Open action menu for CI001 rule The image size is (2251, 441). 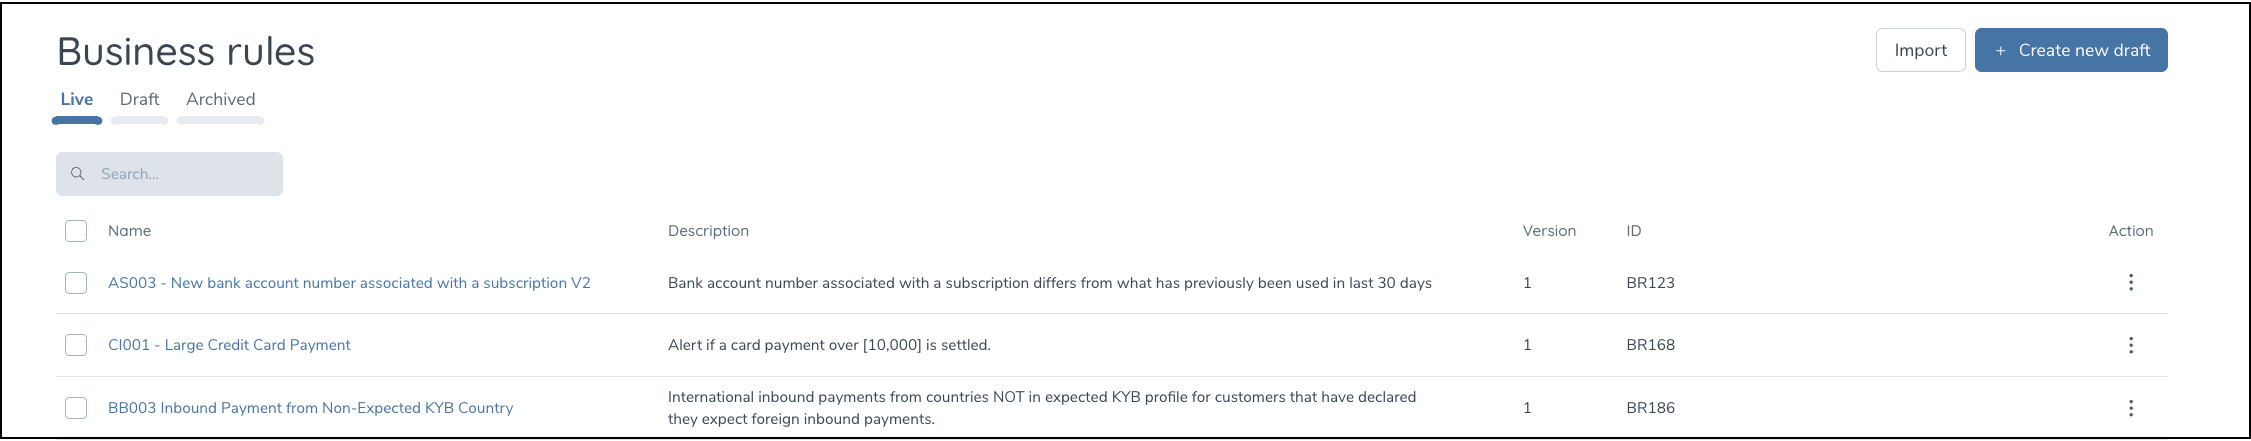[x=2130, y=345]
